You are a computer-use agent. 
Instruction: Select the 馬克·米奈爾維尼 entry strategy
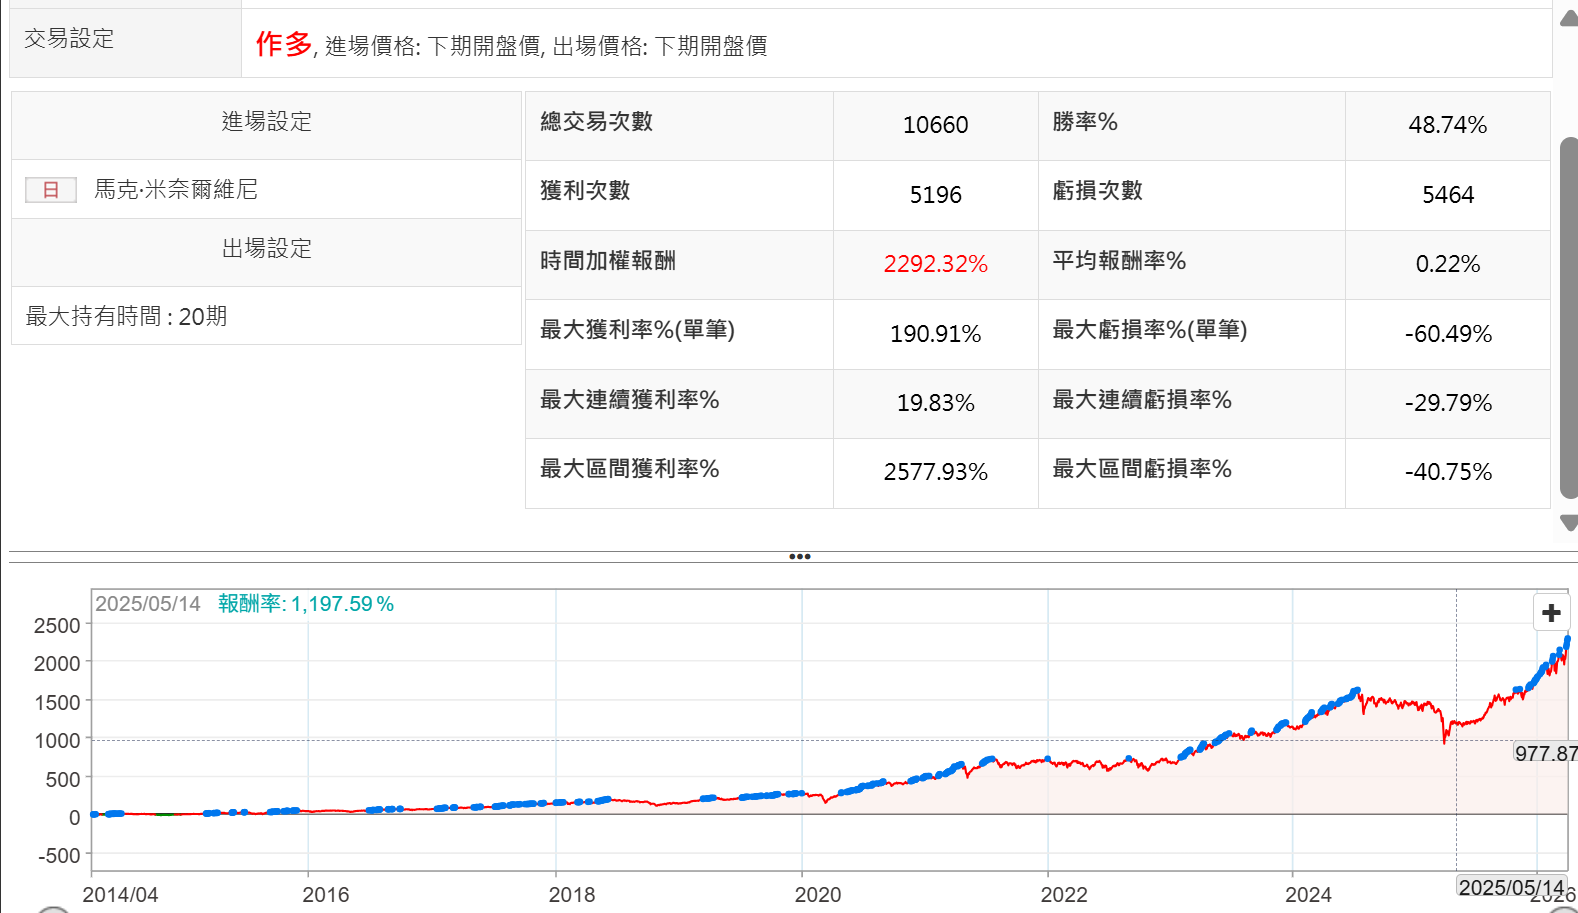176,190
